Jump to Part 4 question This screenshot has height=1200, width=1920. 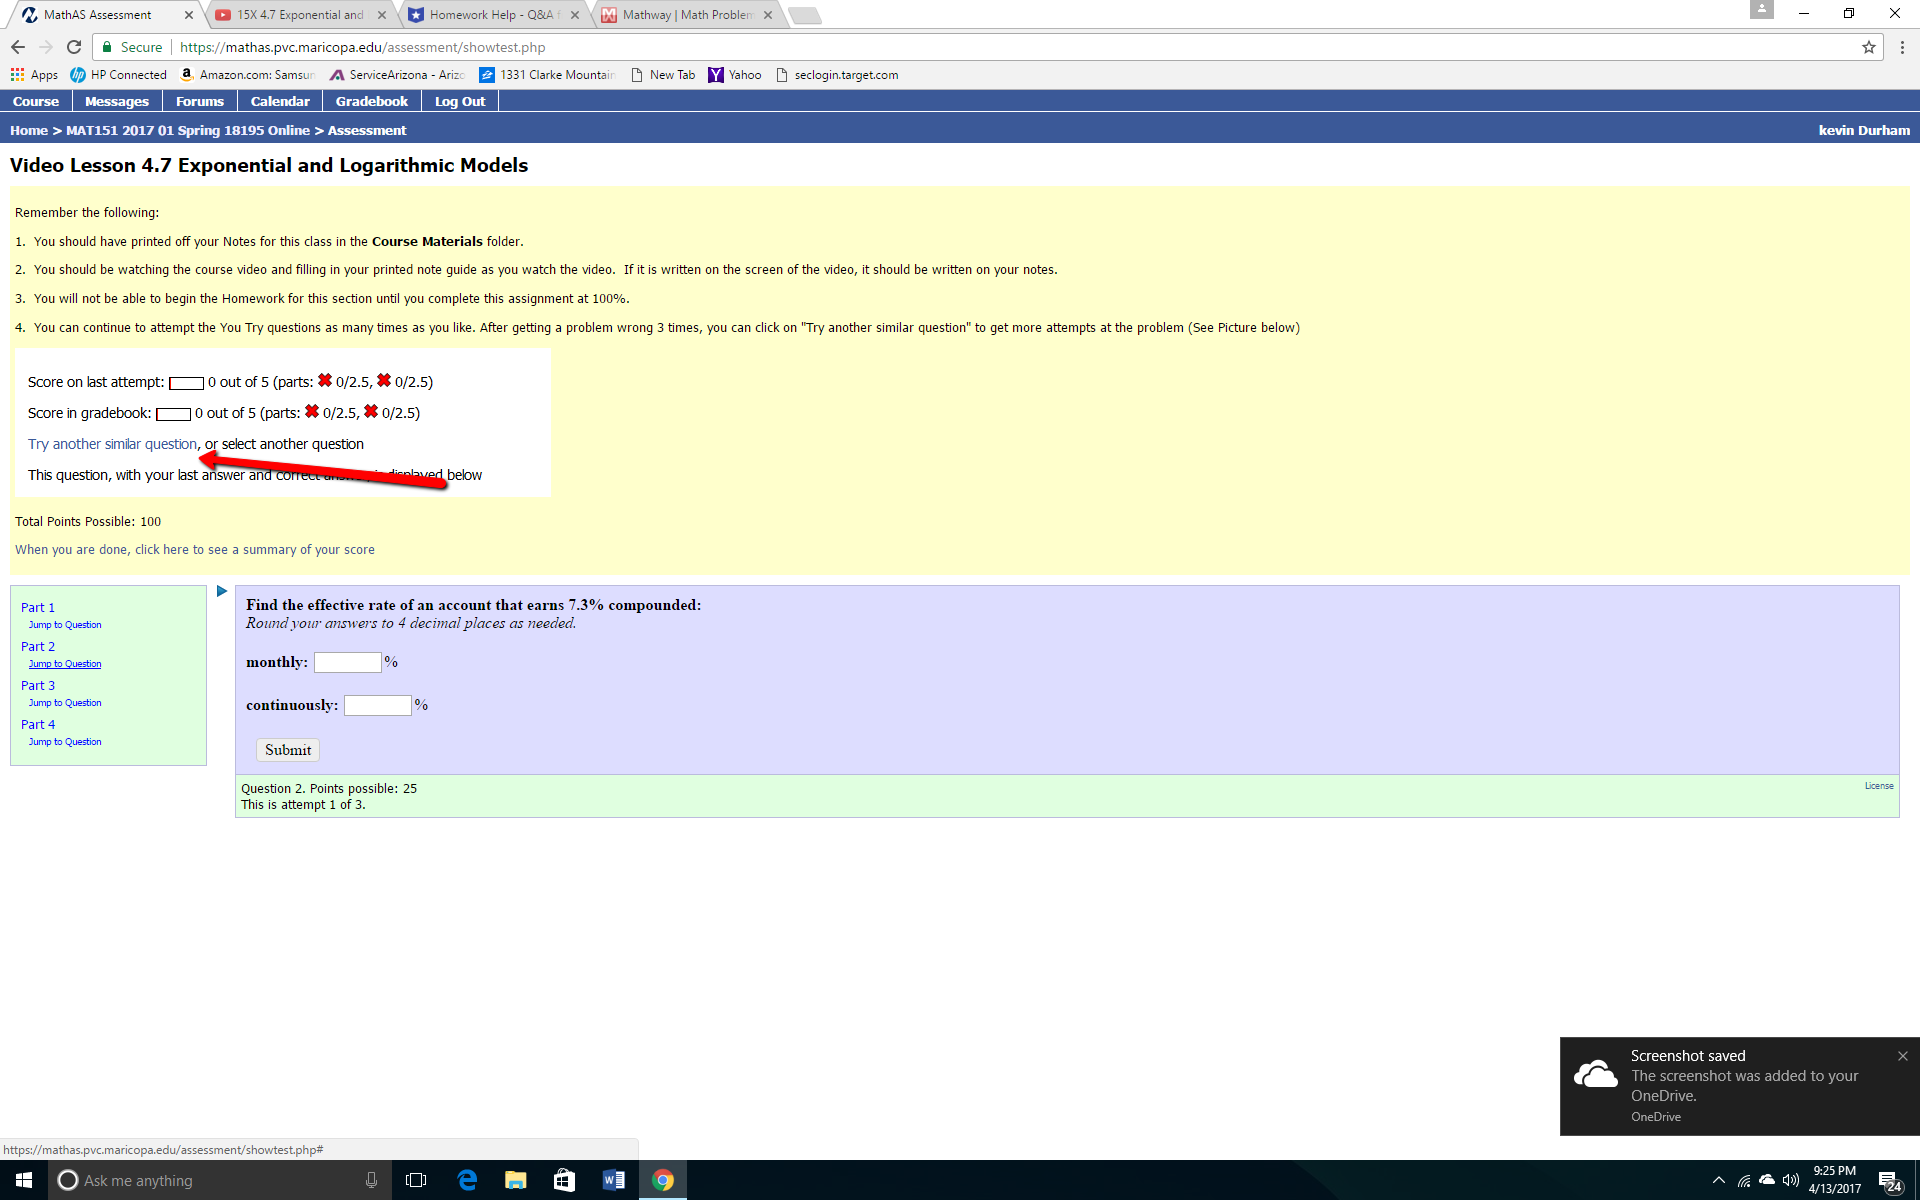[x=65, y=741]
